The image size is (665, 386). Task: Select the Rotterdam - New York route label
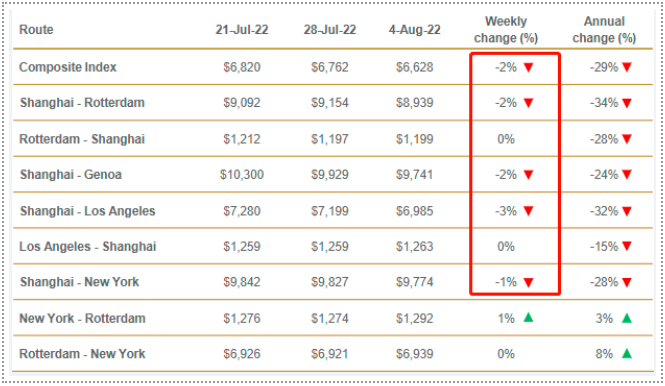82,354
